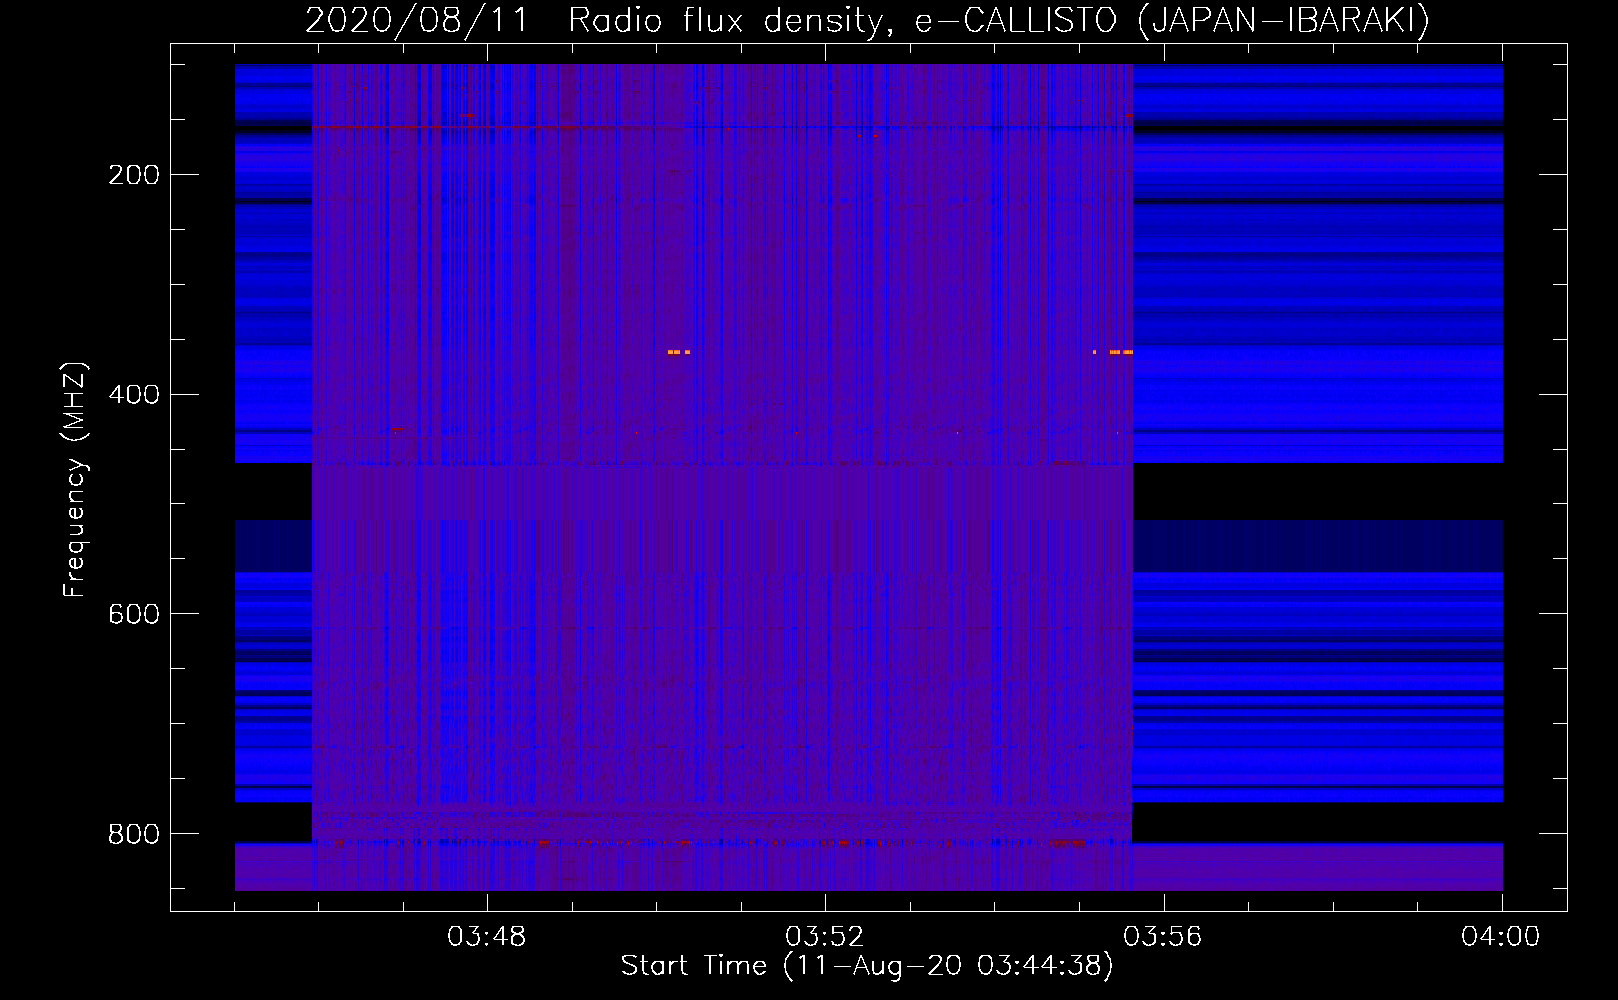Click the 'Frequency (MHZ)' axis title
The height and width of the screenshot is (1000, 1618).
[x=76, y=479]
